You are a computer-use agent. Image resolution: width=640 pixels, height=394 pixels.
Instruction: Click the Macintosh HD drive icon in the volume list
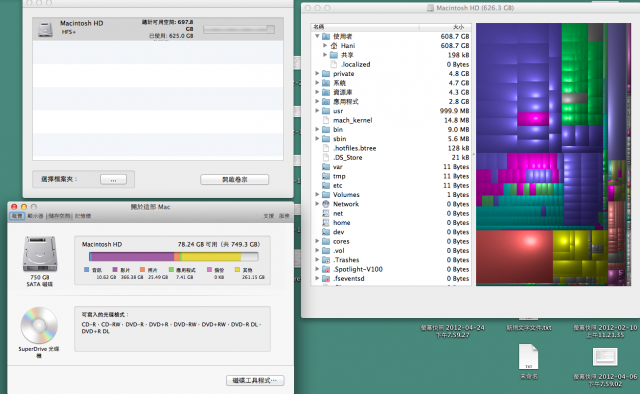[x=45, y=29]
